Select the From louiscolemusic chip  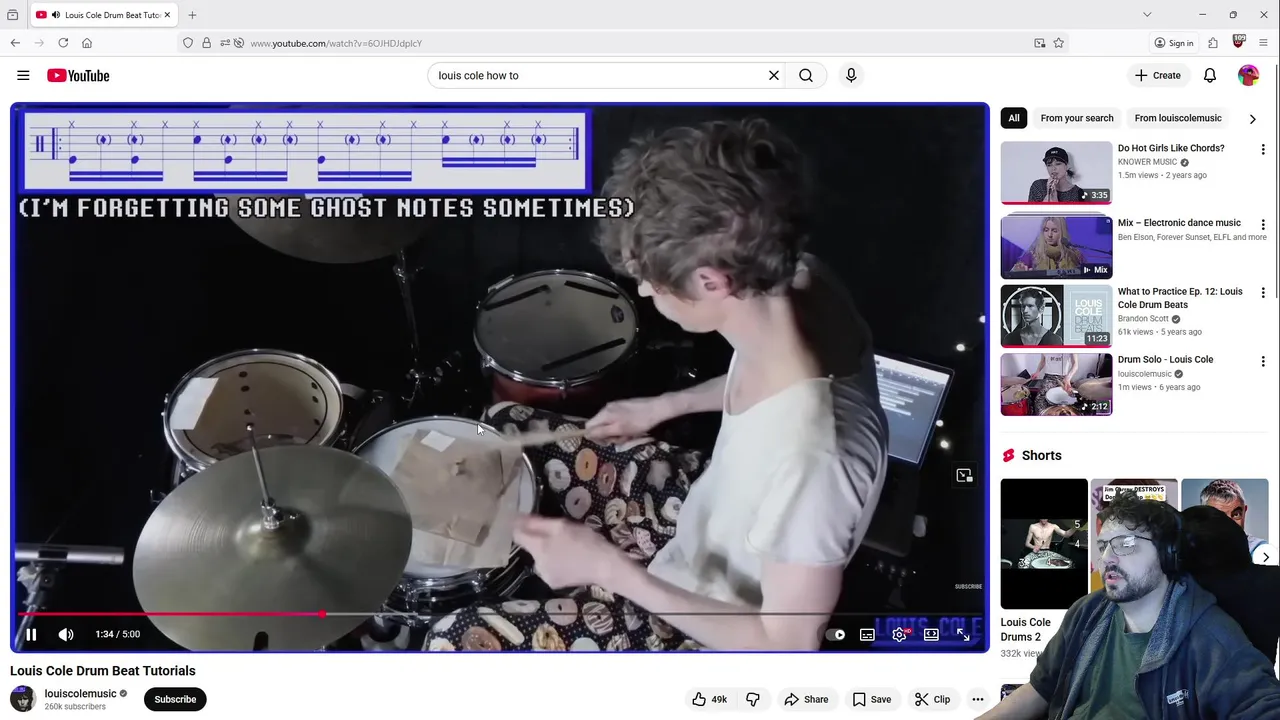(x=1178, y=118)
